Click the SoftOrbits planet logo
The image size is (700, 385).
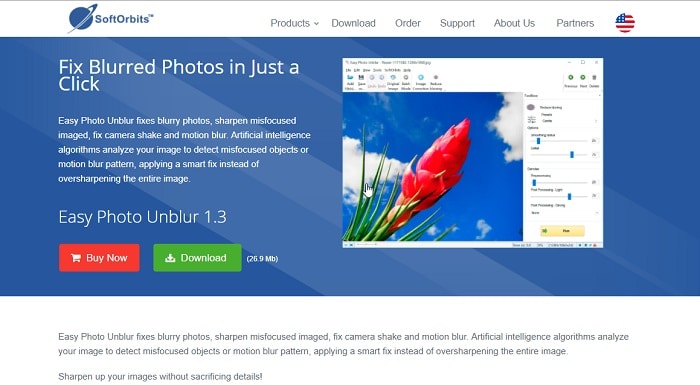tap(110, 18)
